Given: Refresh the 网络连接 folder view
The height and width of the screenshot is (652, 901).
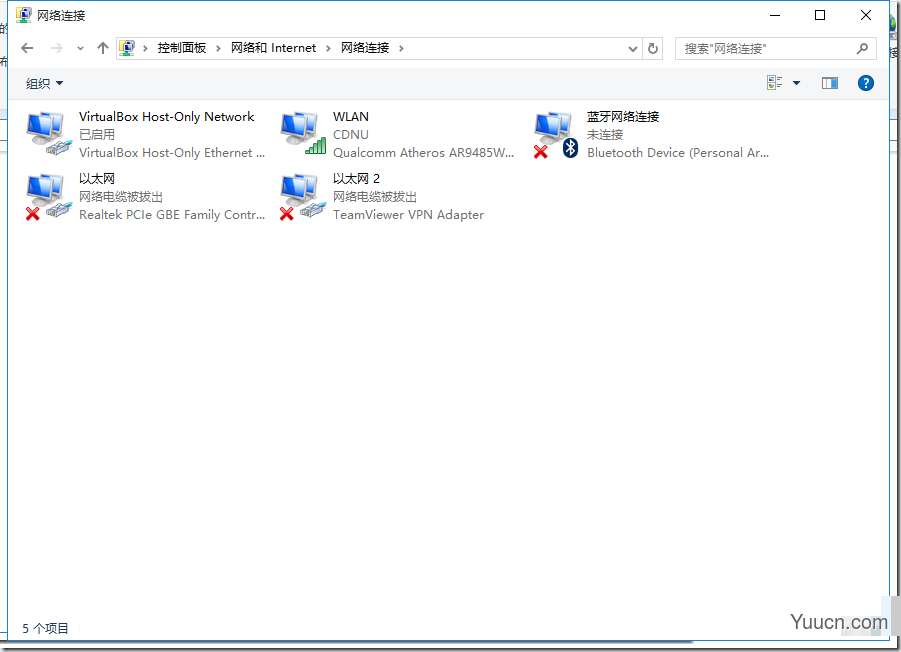Looking at the screenshot, I should 653,48.
